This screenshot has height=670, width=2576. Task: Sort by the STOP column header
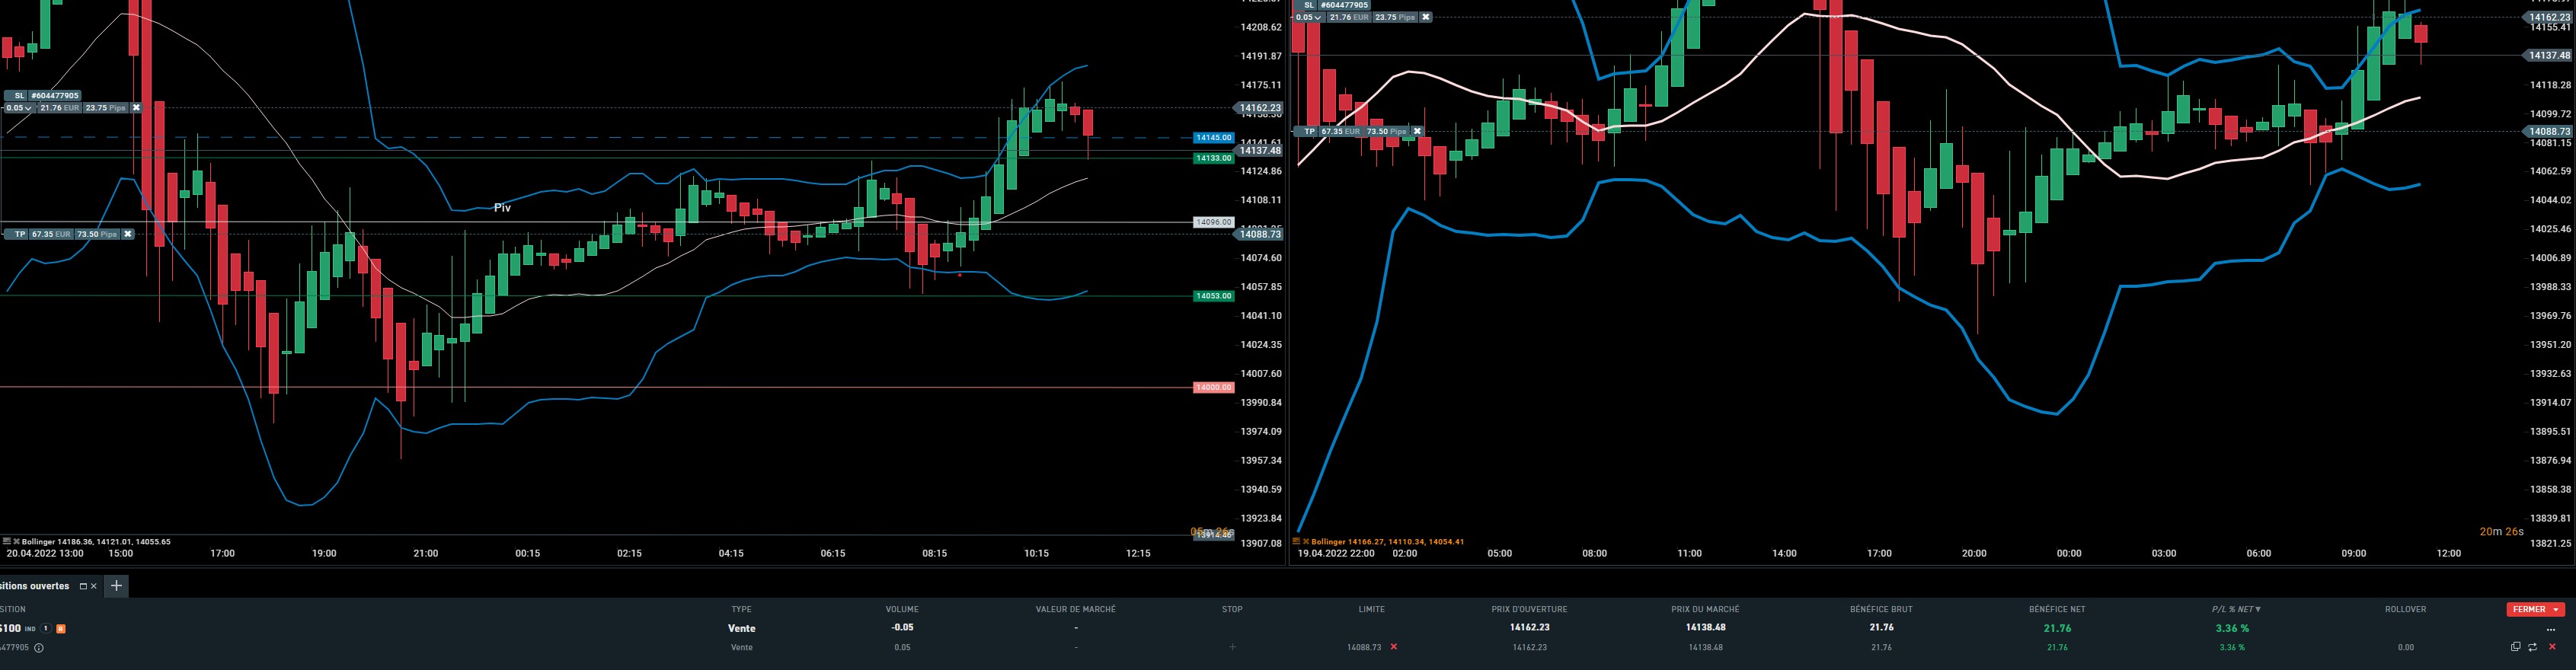click(1232, 609)
